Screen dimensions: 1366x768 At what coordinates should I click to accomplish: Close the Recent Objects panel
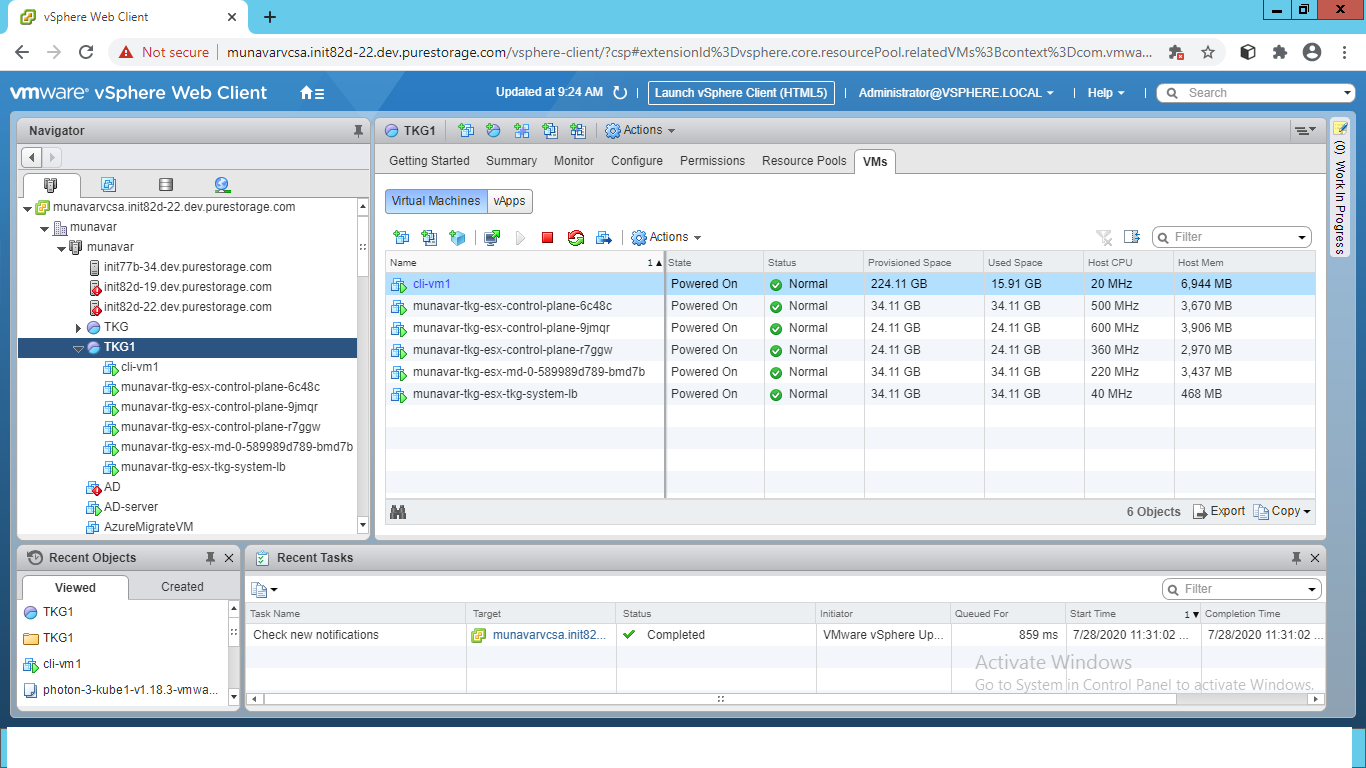229,558
